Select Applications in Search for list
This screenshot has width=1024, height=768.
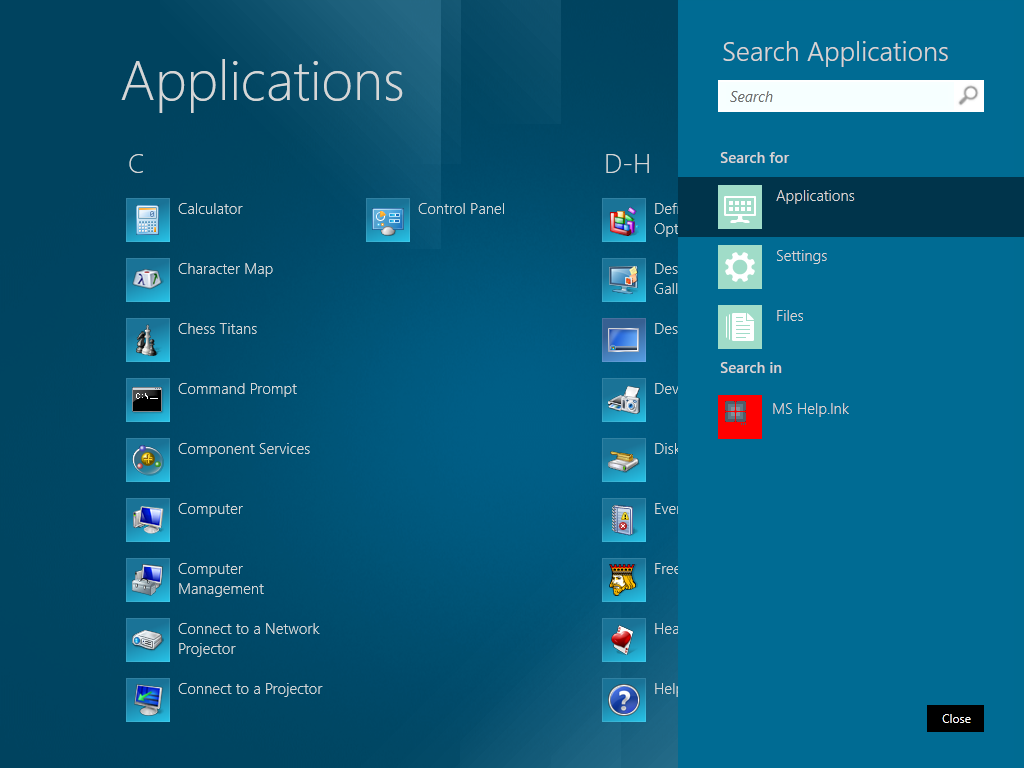851,207
